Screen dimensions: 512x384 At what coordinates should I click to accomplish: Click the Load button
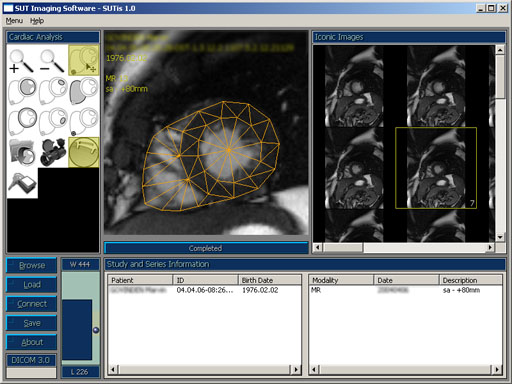[x=32, y=285]
